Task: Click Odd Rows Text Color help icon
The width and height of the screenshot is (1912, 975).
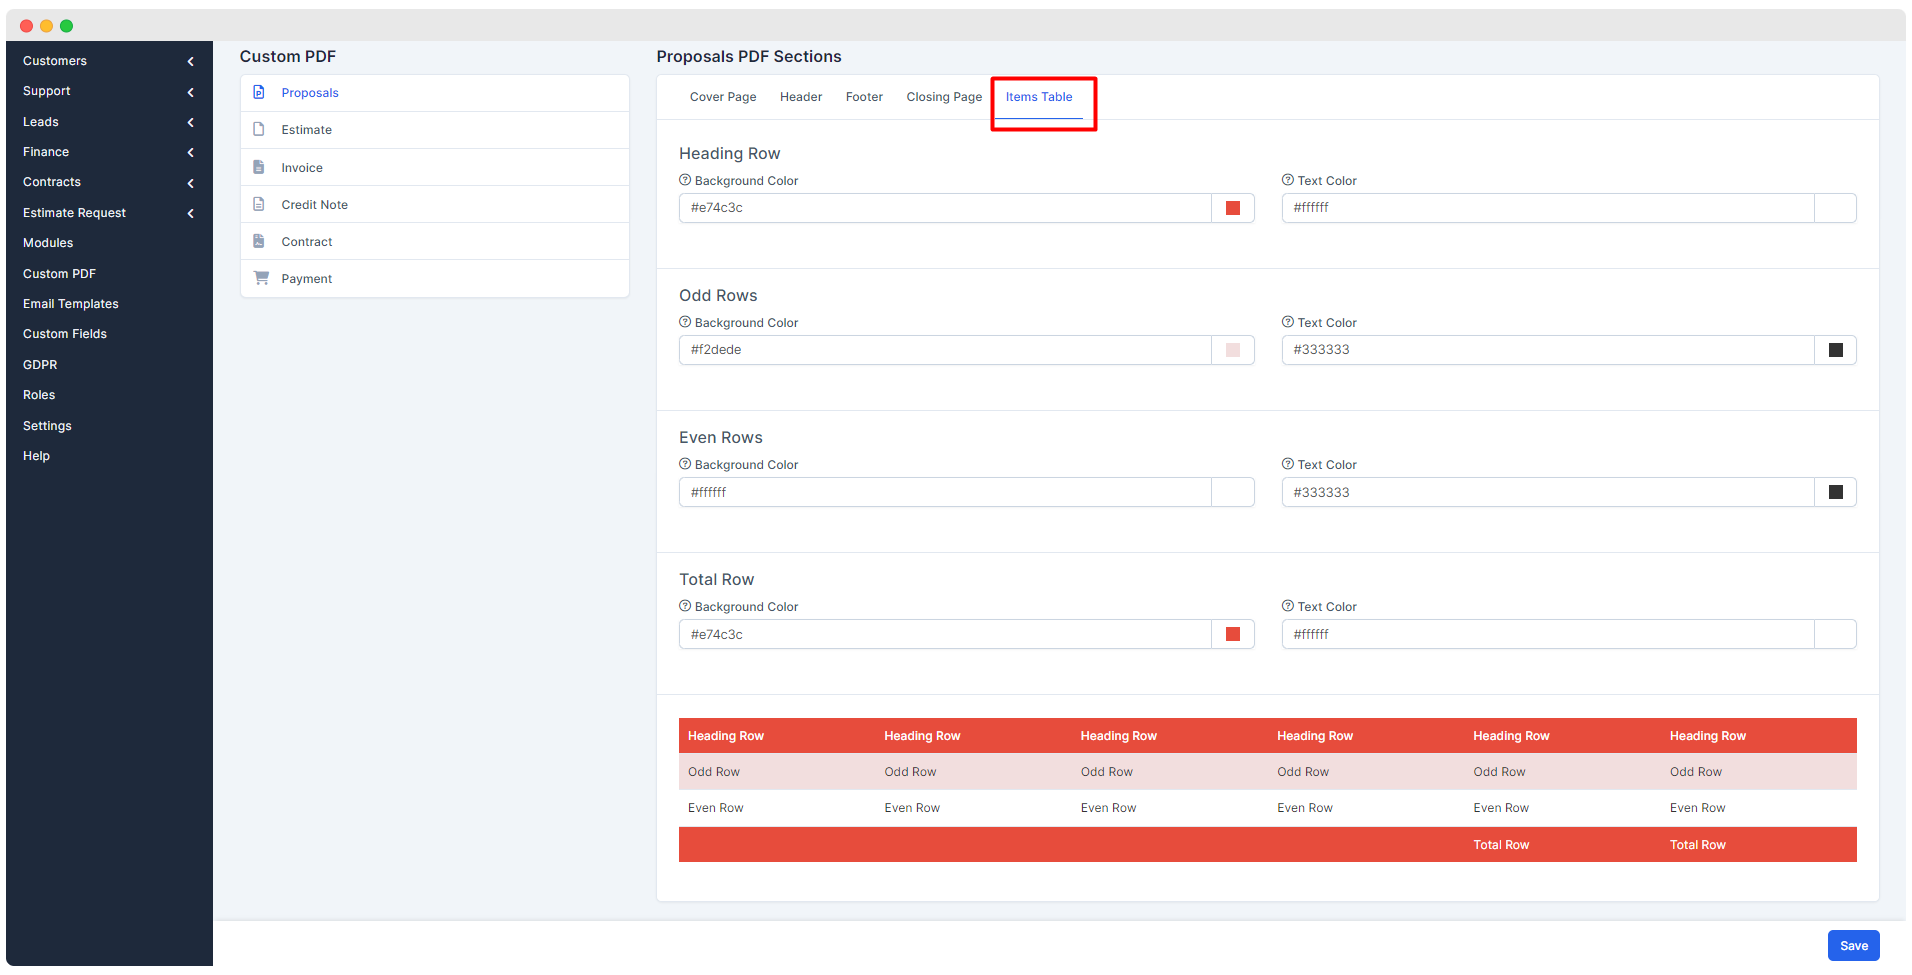Action: pos(1288,322)
